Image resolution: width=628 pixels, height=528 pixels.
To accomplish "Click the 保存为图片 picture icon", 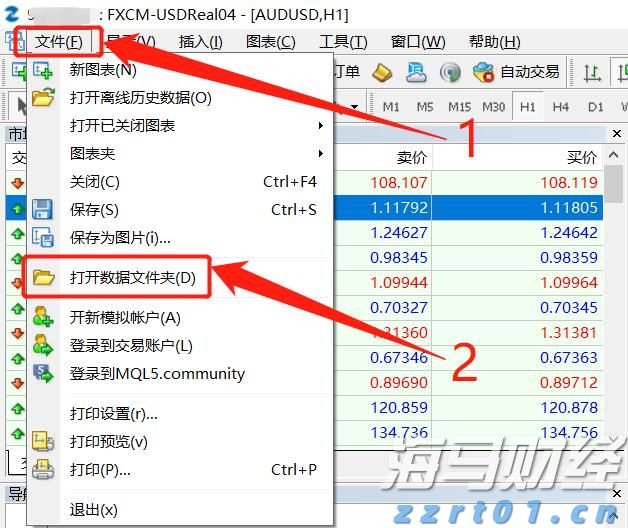I will pos(42,238).
